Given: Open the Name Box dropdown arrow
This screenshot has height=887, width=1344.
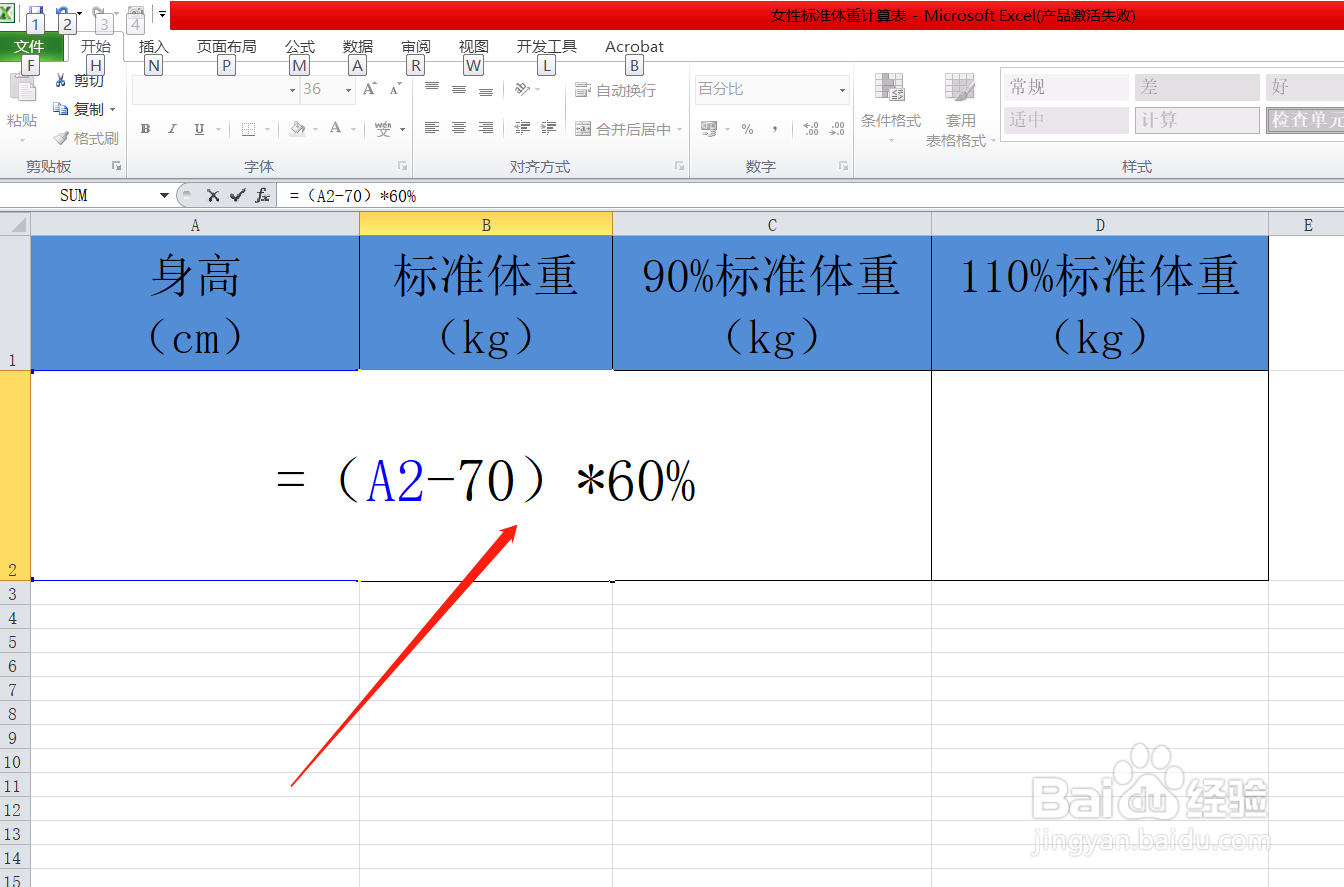Looking at the screenshot, I should coord(165,196).
